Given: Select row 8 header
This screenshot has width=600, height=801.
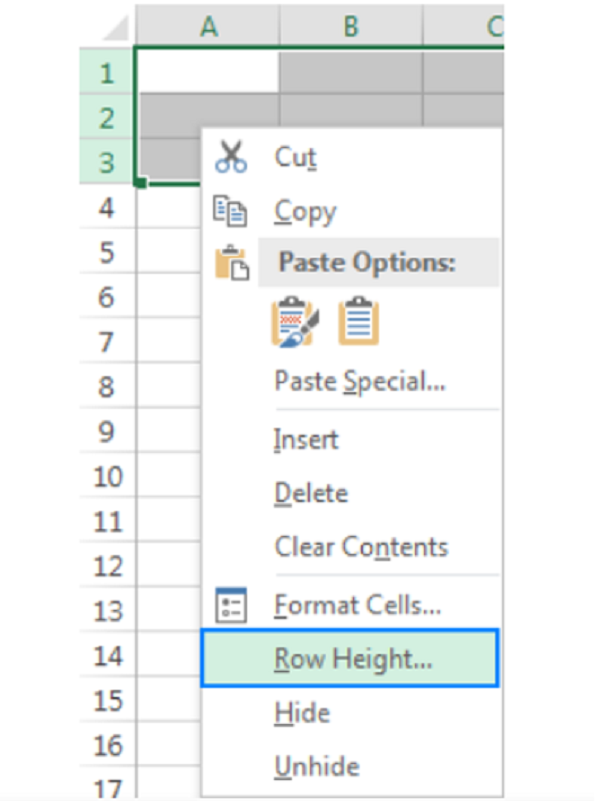Looking at the screenshot, I should pos(107,387).
